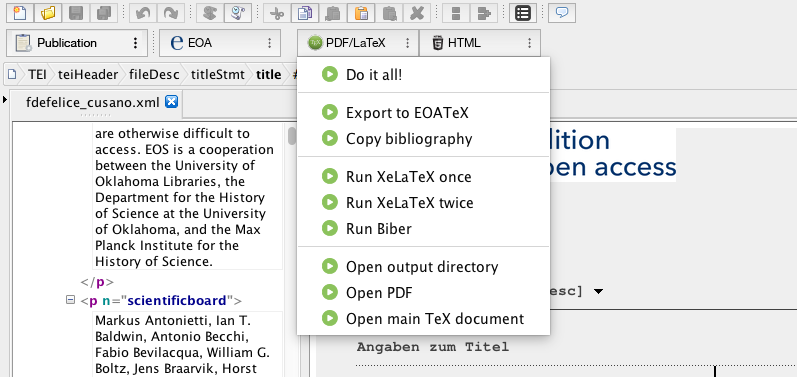Click titleStmt in the breadcrumb path

point(218,75)
